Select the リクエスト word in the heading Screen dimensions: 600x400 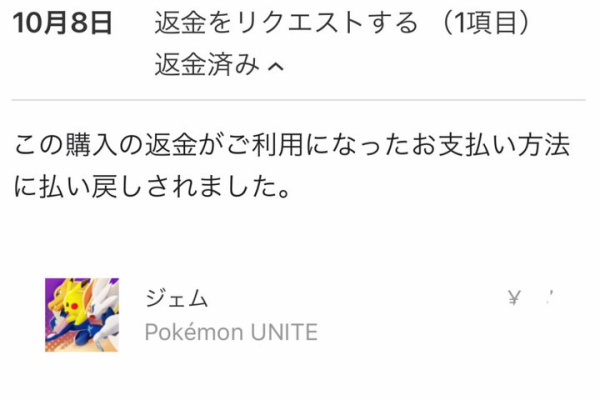coord(300,23)
